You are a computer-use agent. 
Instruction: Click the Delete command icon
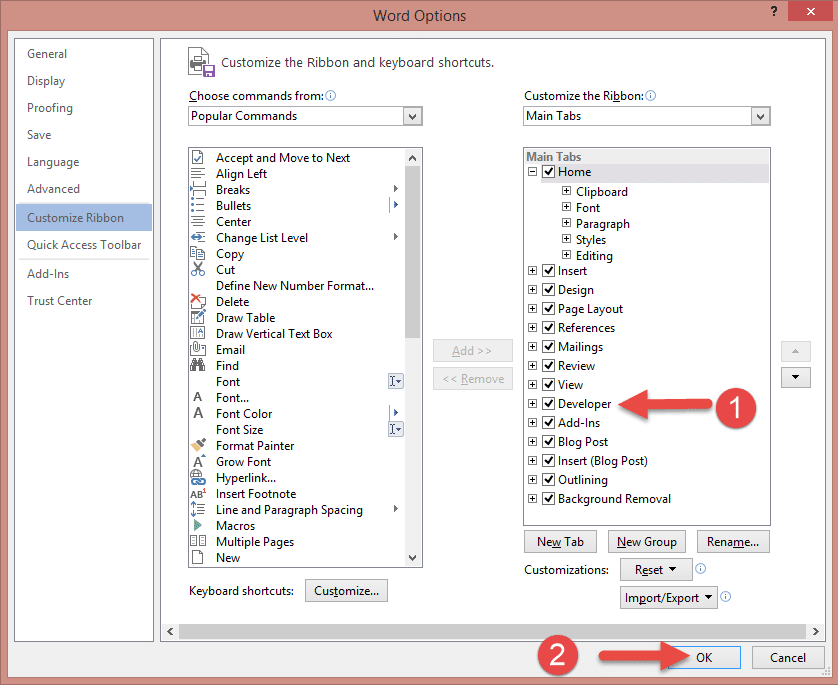[198, 301]
